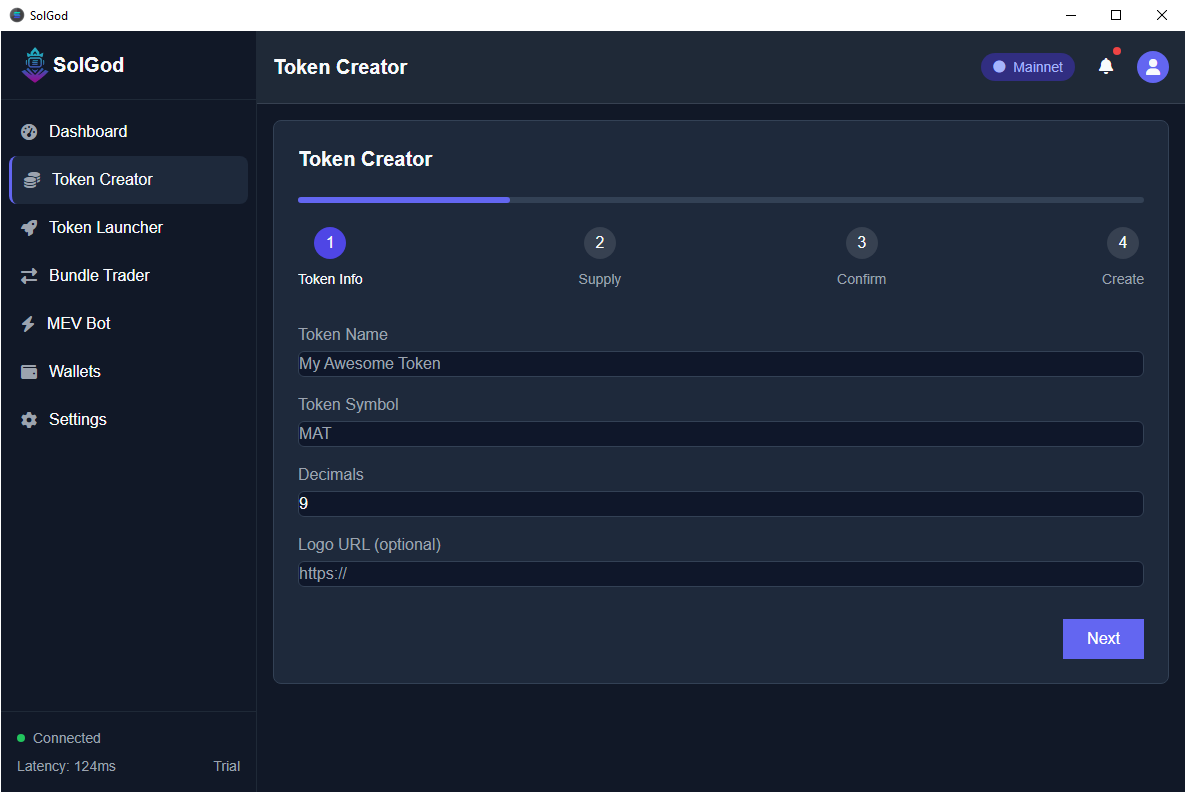Image resolution: width=1186 pixels, height=793 pixels.
Task: Switch to the Supply step label
Action: [x=599, y=279]
